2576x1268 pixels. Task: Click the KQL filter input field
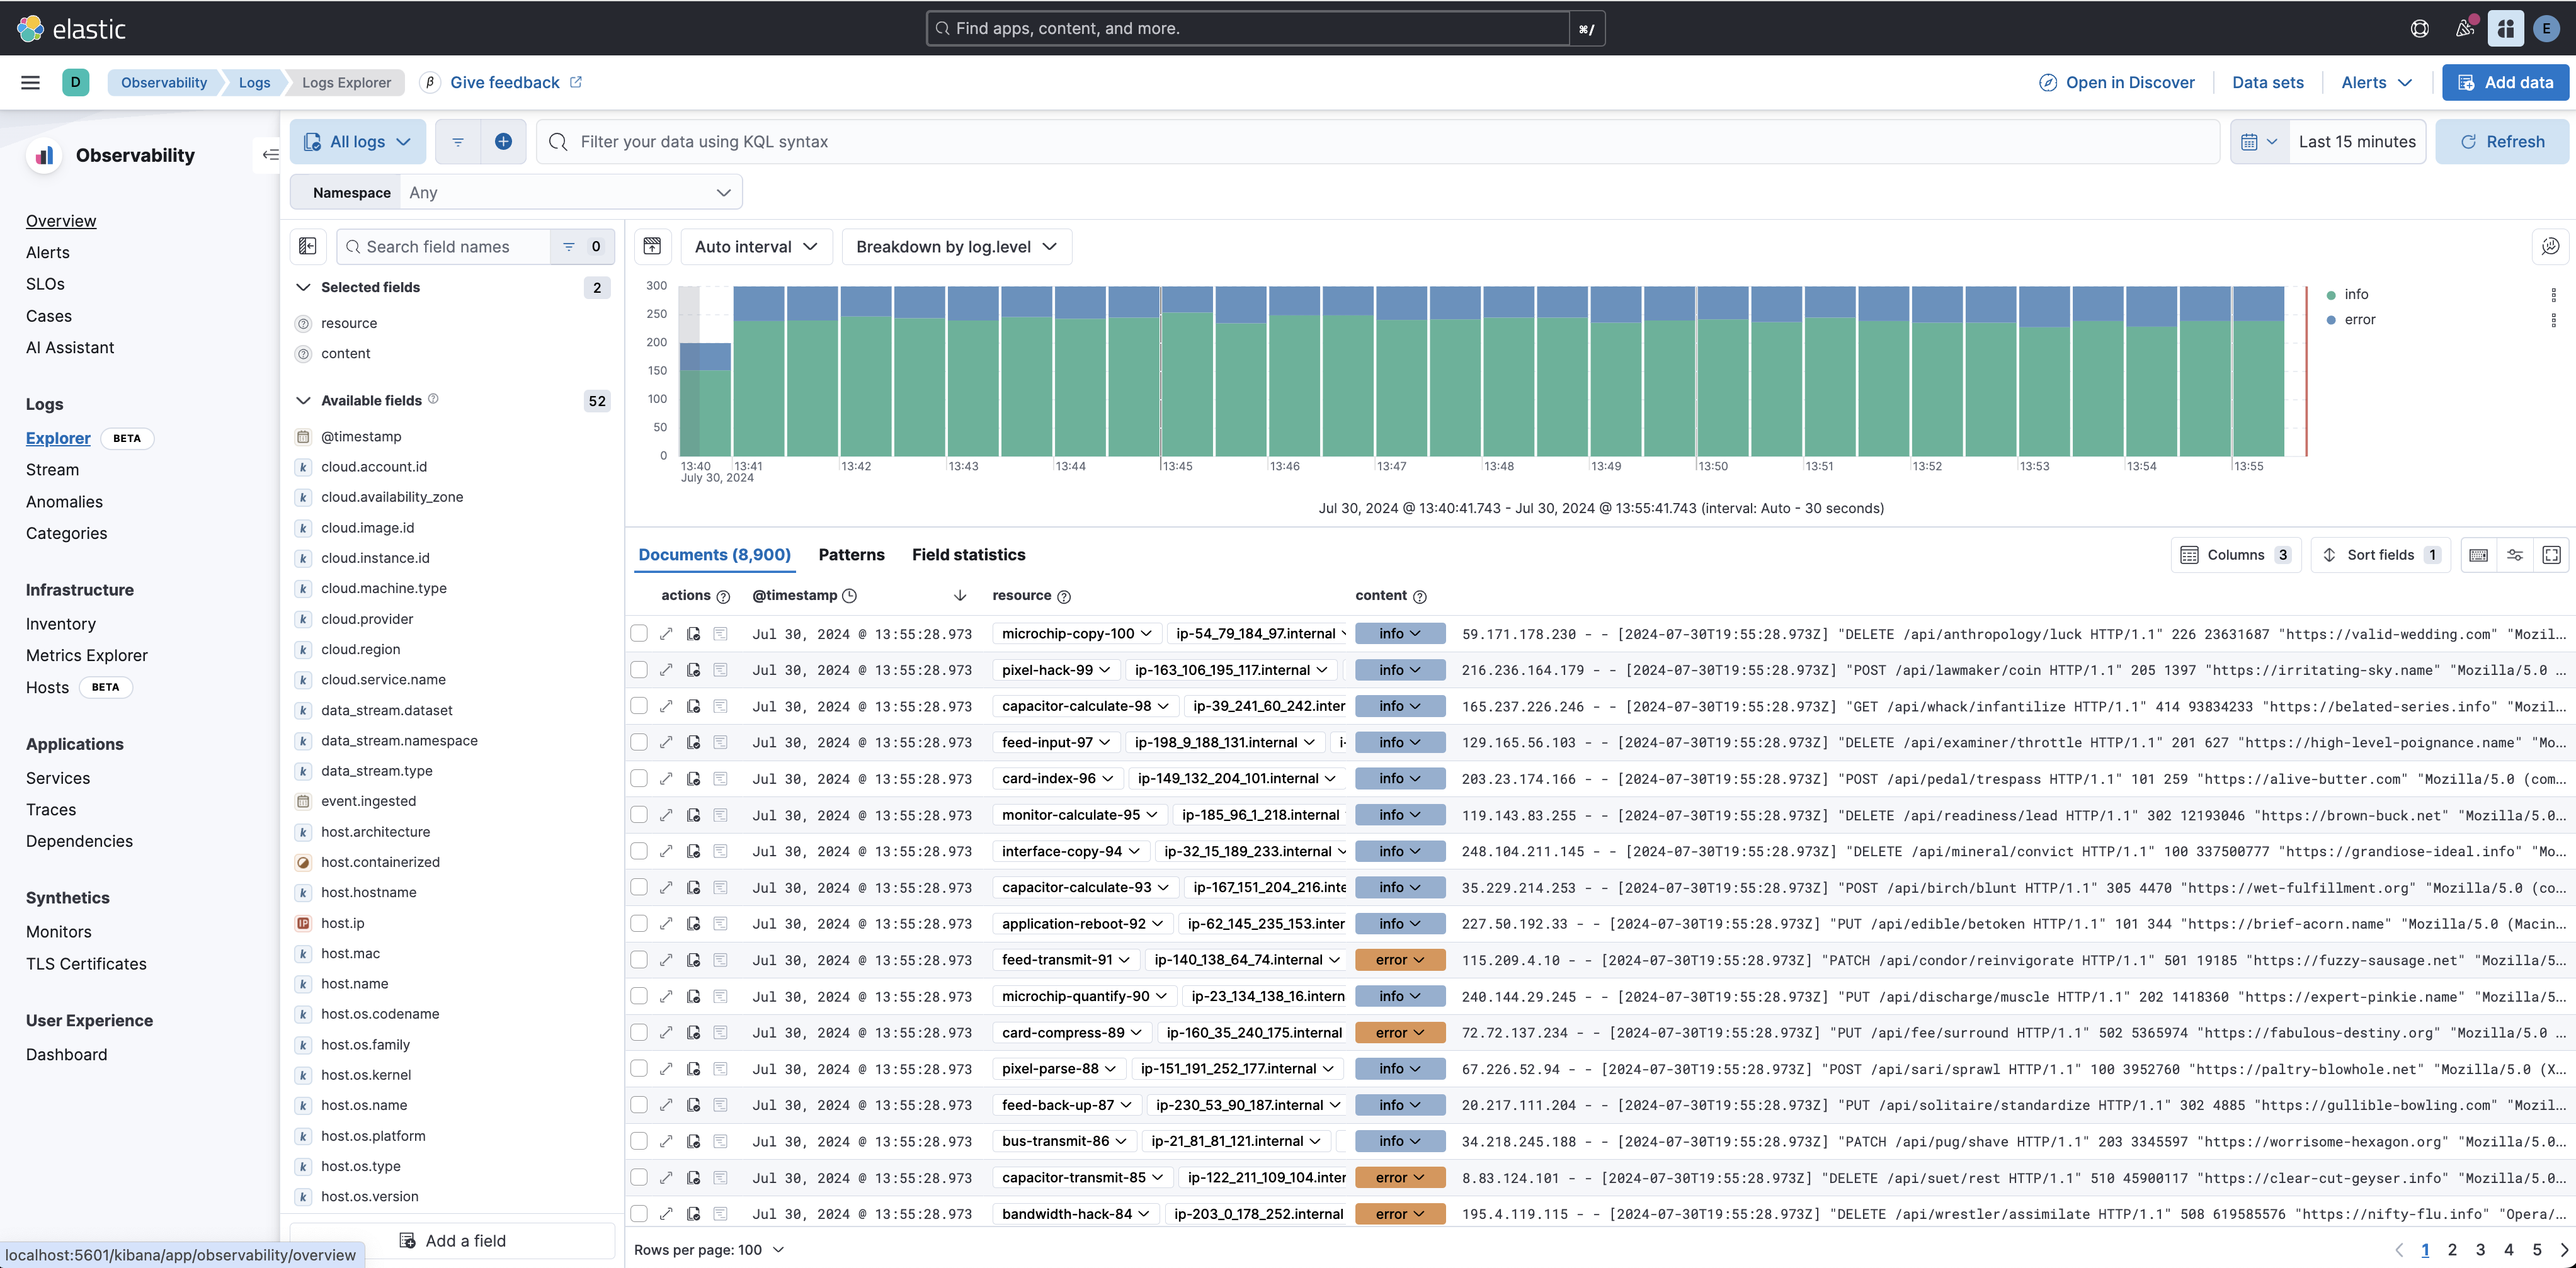(1378, 142)
